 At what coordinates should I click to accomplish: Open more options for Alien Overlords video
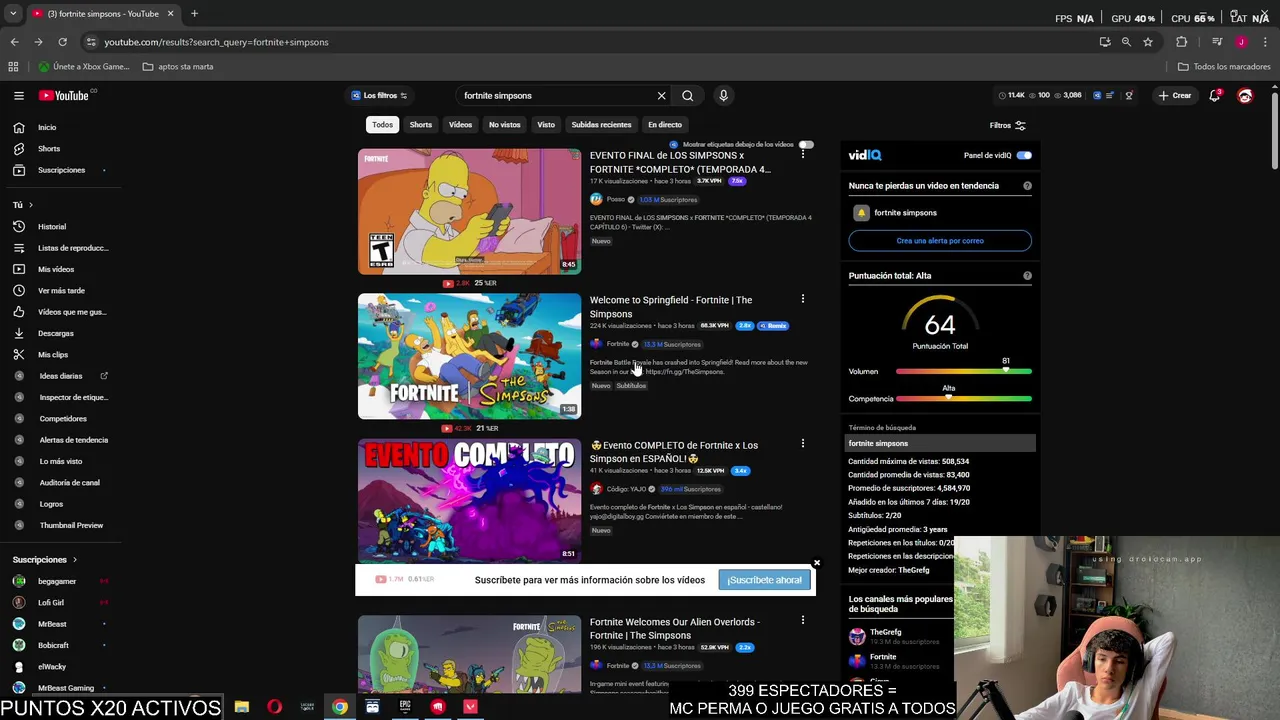pos(802,621)
